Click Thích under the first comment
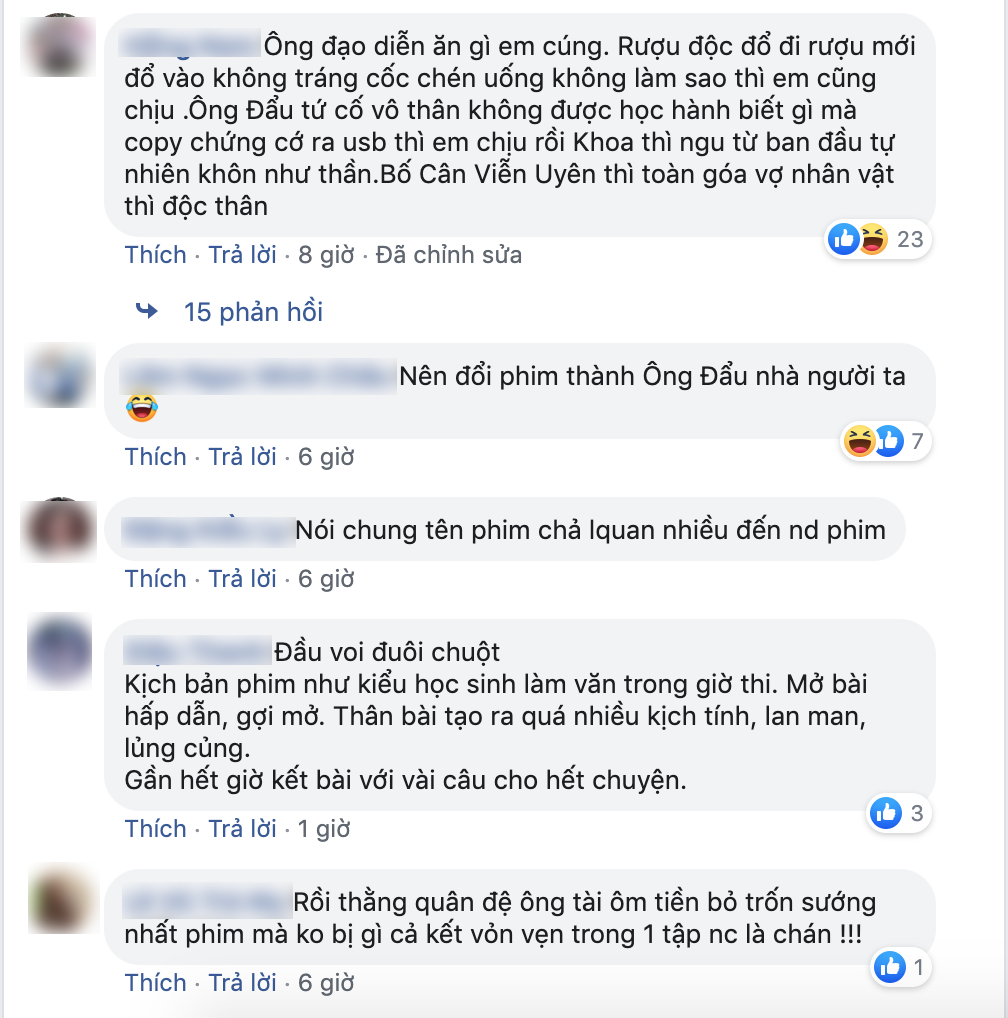 pyautogui.click(x=155, y=255)
